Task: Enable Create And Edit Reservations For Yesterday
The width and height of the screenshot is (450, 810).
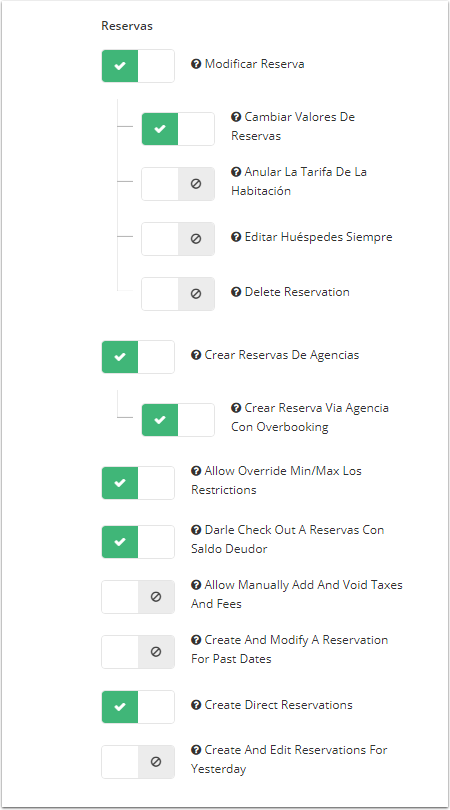Action: [x=138, y=762]
